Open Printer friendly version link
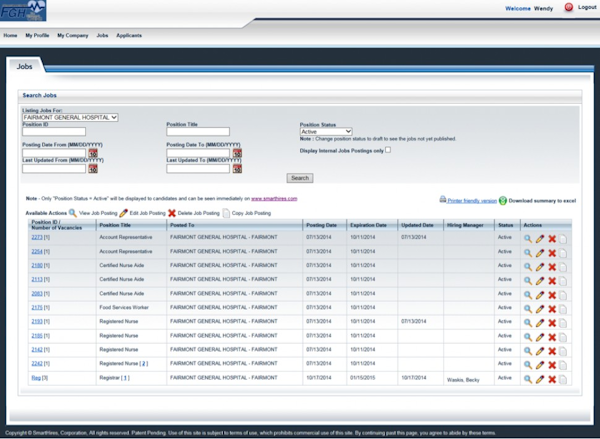The image size is (600, 439). pyautogui.click(x=471, y=200)
